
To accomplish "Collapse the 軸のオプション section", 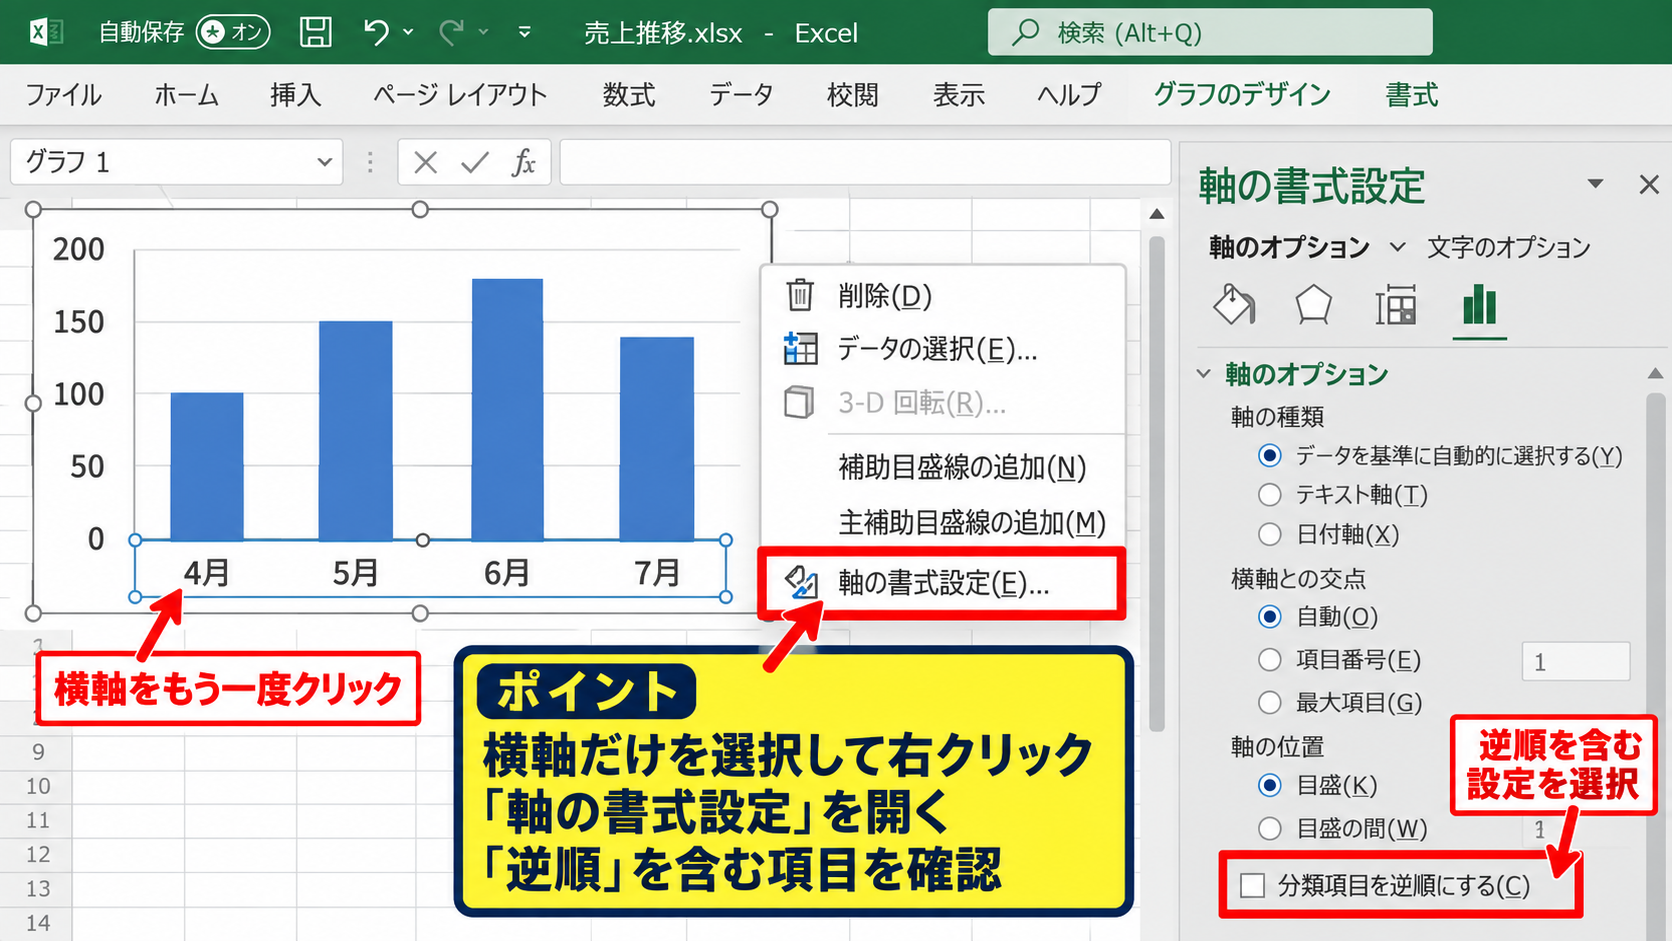I will (1204, 374).
